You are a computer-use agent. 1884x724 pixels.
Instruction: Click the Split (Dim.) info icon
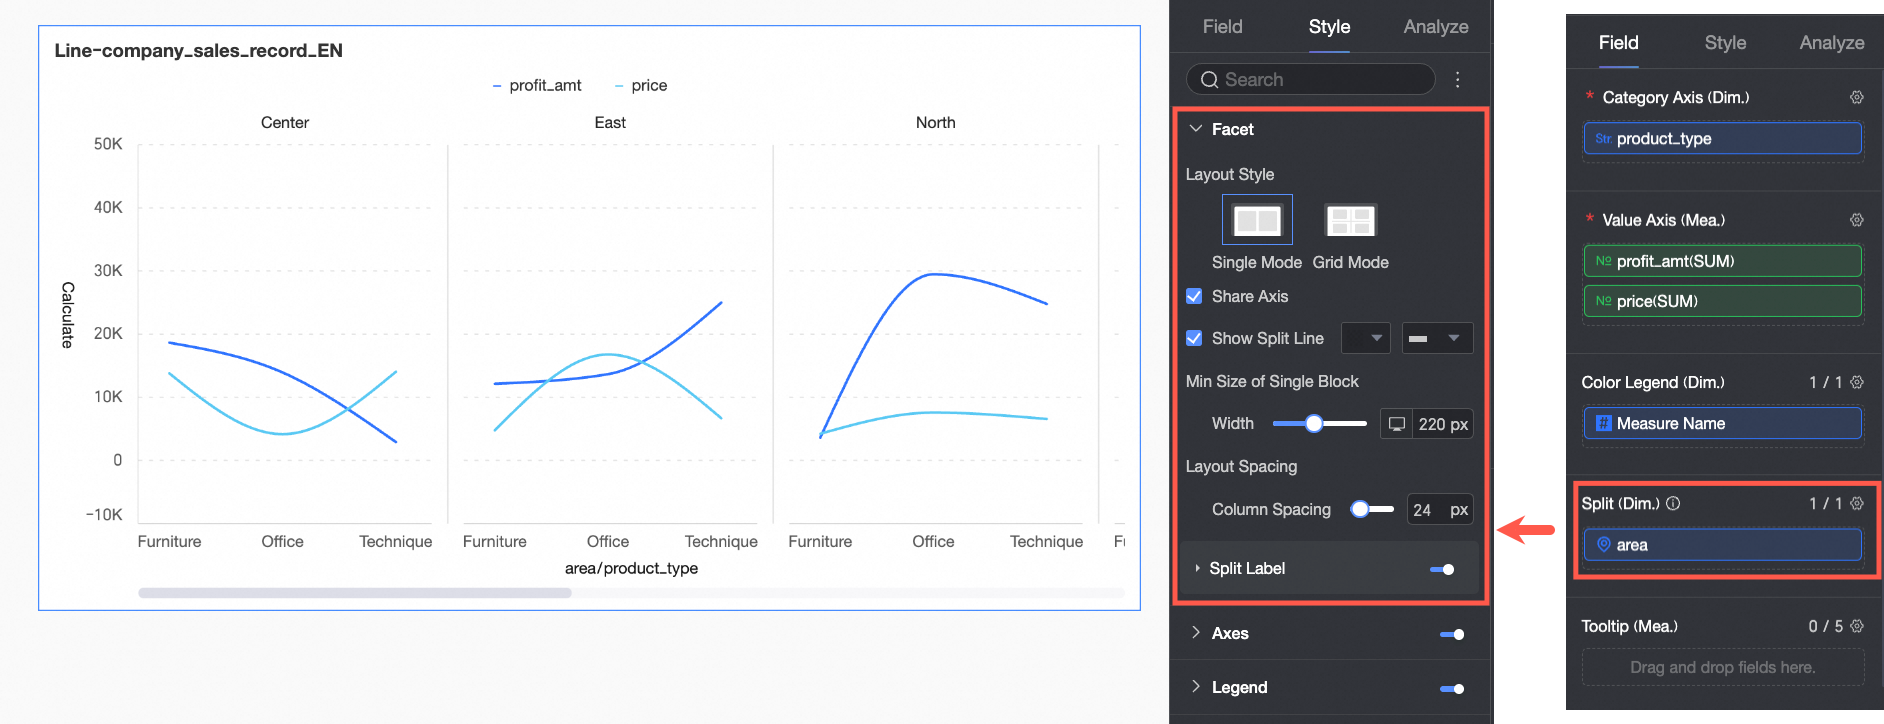1673,503
